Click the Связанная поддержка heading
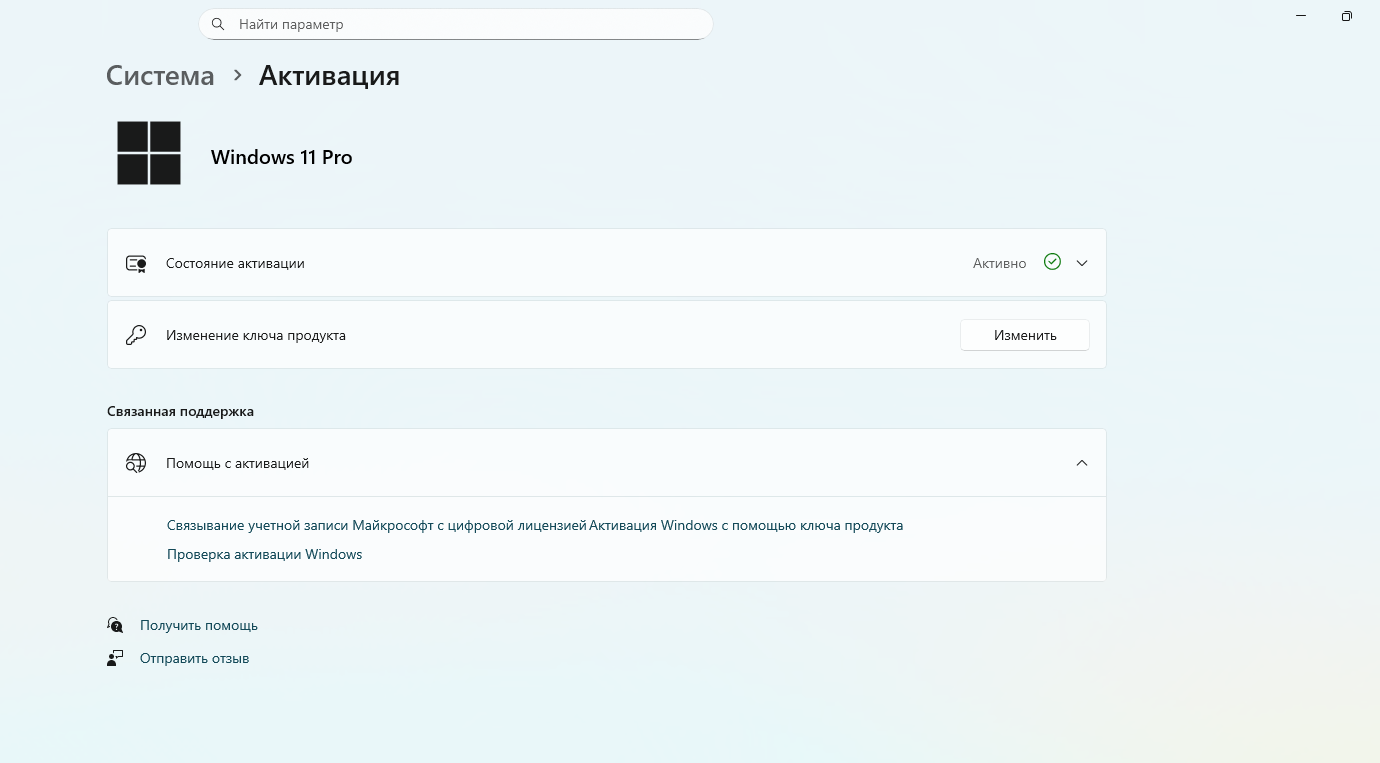 [x=180, y=411]
